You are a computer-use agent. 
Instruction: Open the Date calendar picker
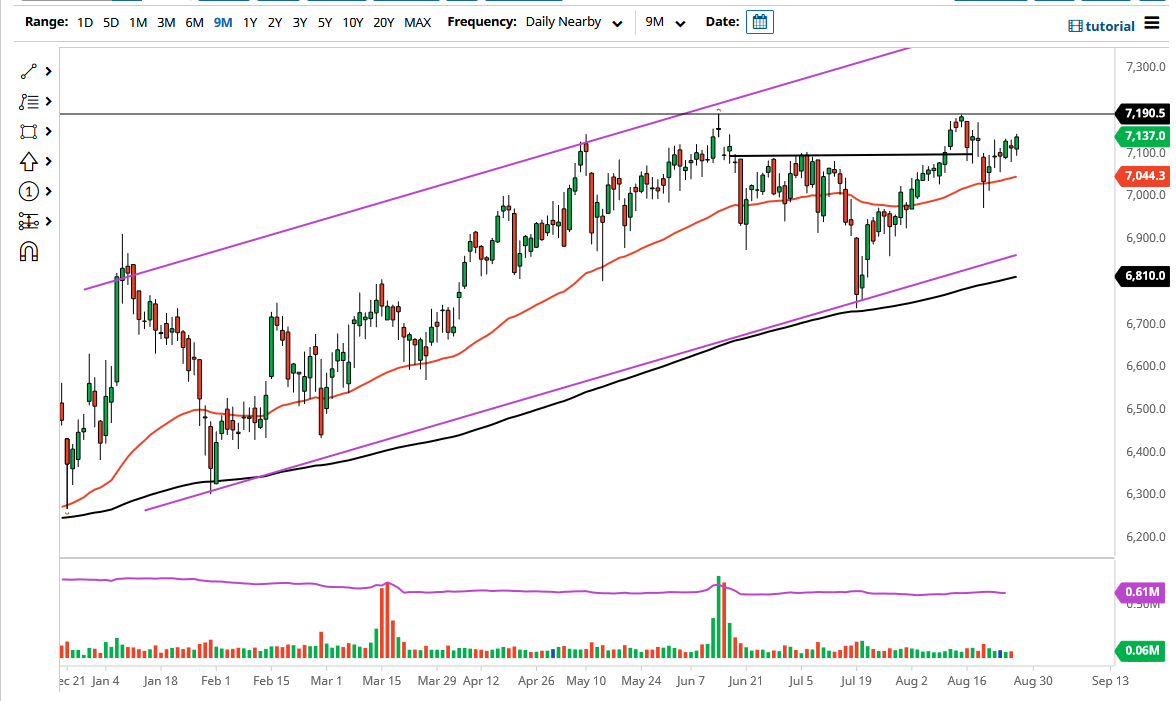(x=759, y=21)
